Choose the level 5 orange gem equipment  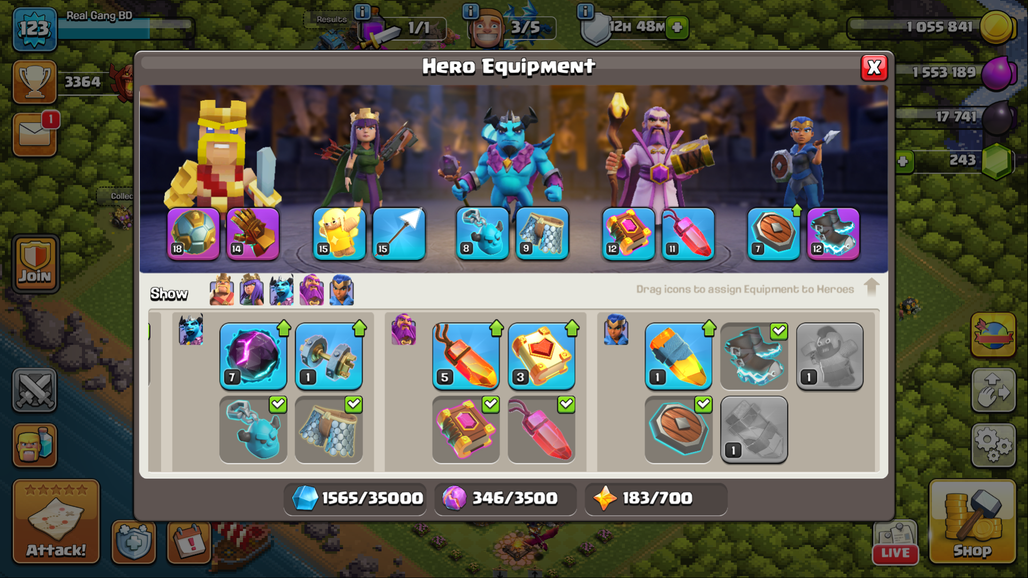click(x=466, y=356)
